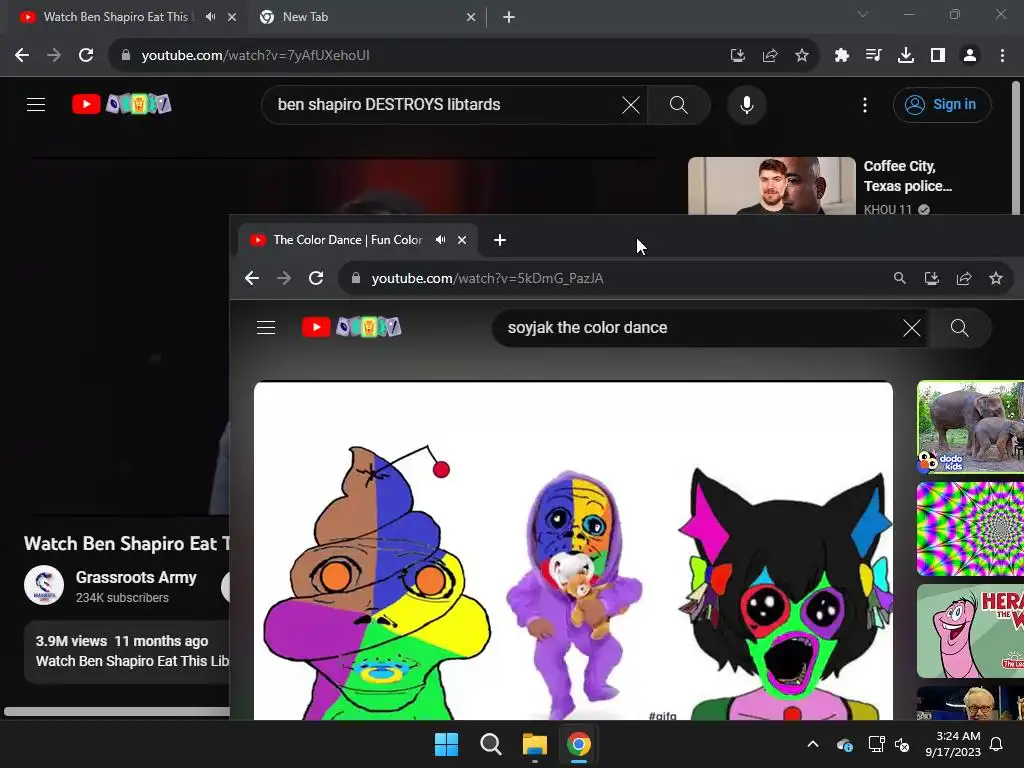Click Color Dance window address bar URL

point(487,278)
